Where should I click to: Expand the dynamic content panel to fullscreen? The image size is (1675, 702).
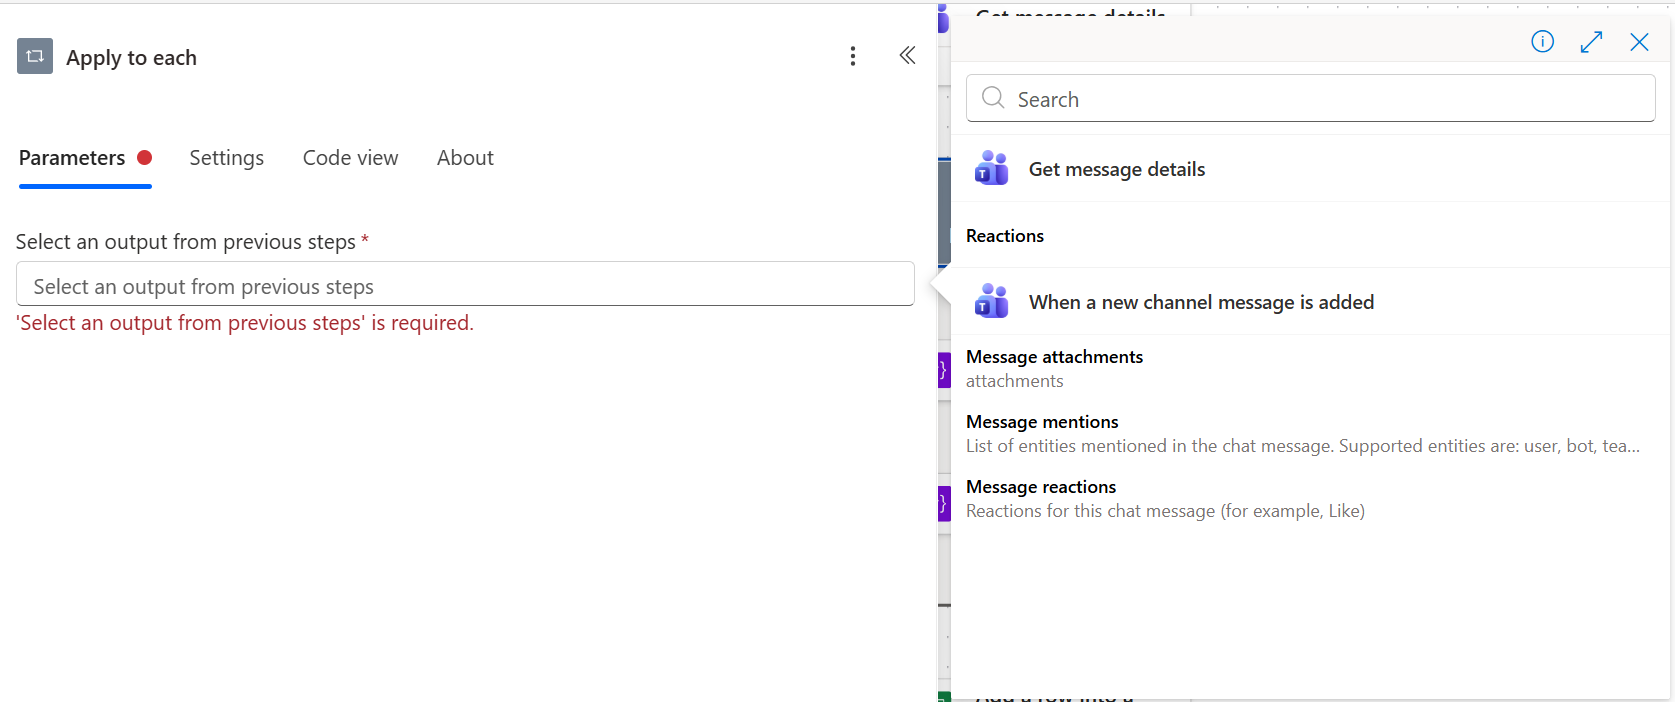[x=1591, y=41]
